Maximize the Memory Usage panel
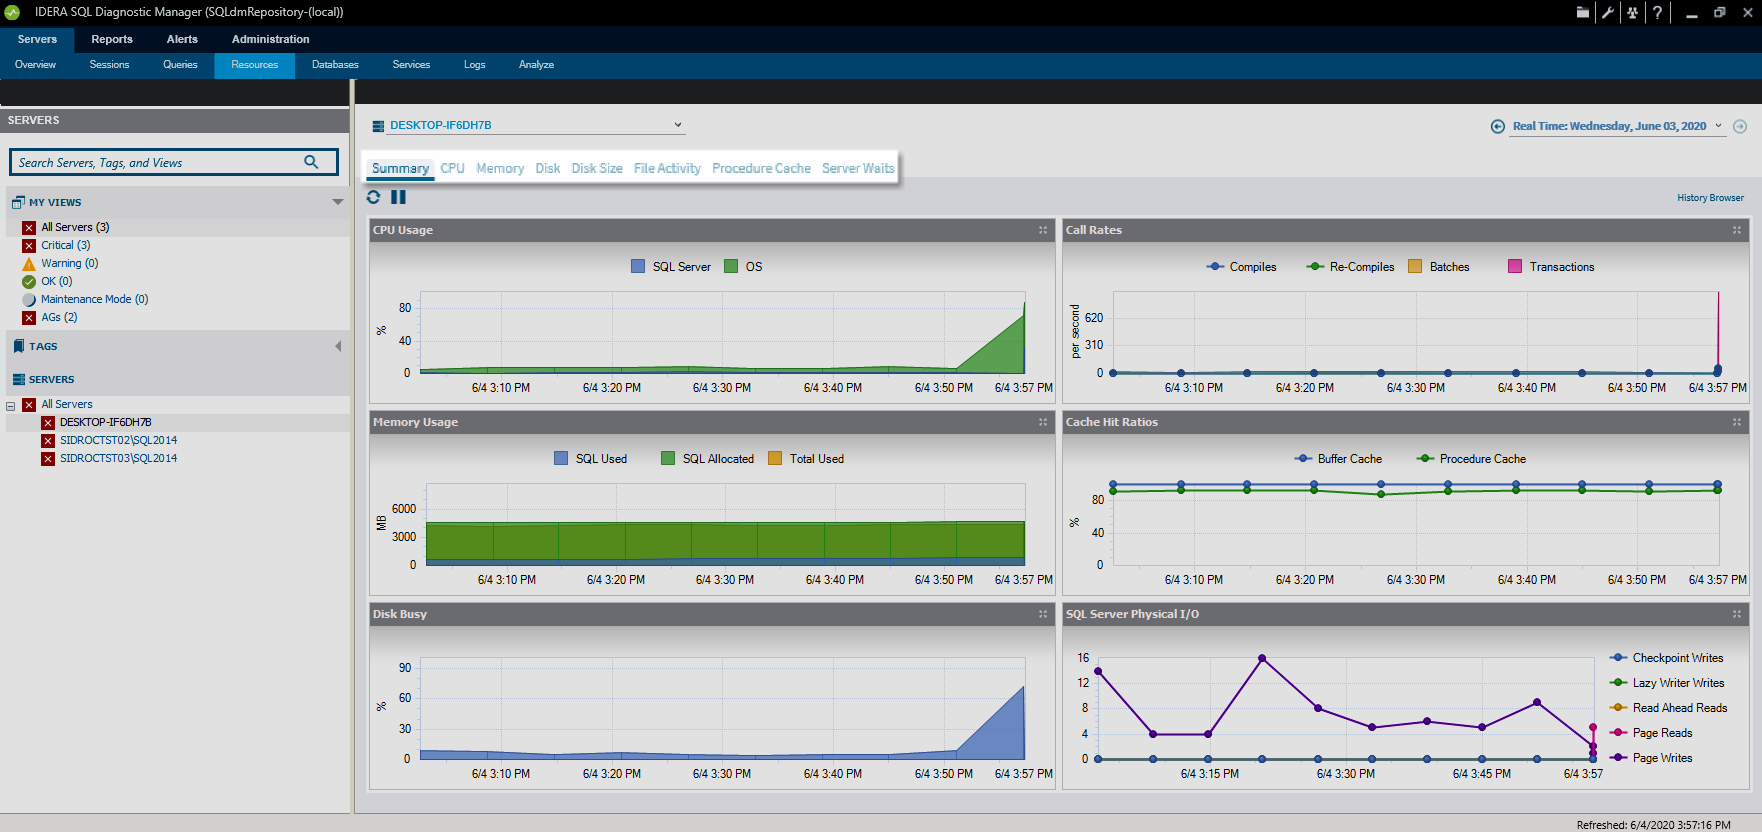The image size is (1762, 832). pyautogui.click(x=1043, y=422)
